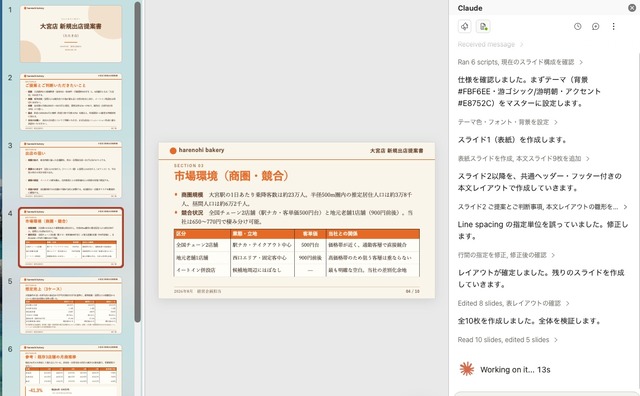This screenshot has height=396, width=640.
Task: Click table cell '地元老舗1店舗'
Action: pyautogui.click(x=202, y=258)
